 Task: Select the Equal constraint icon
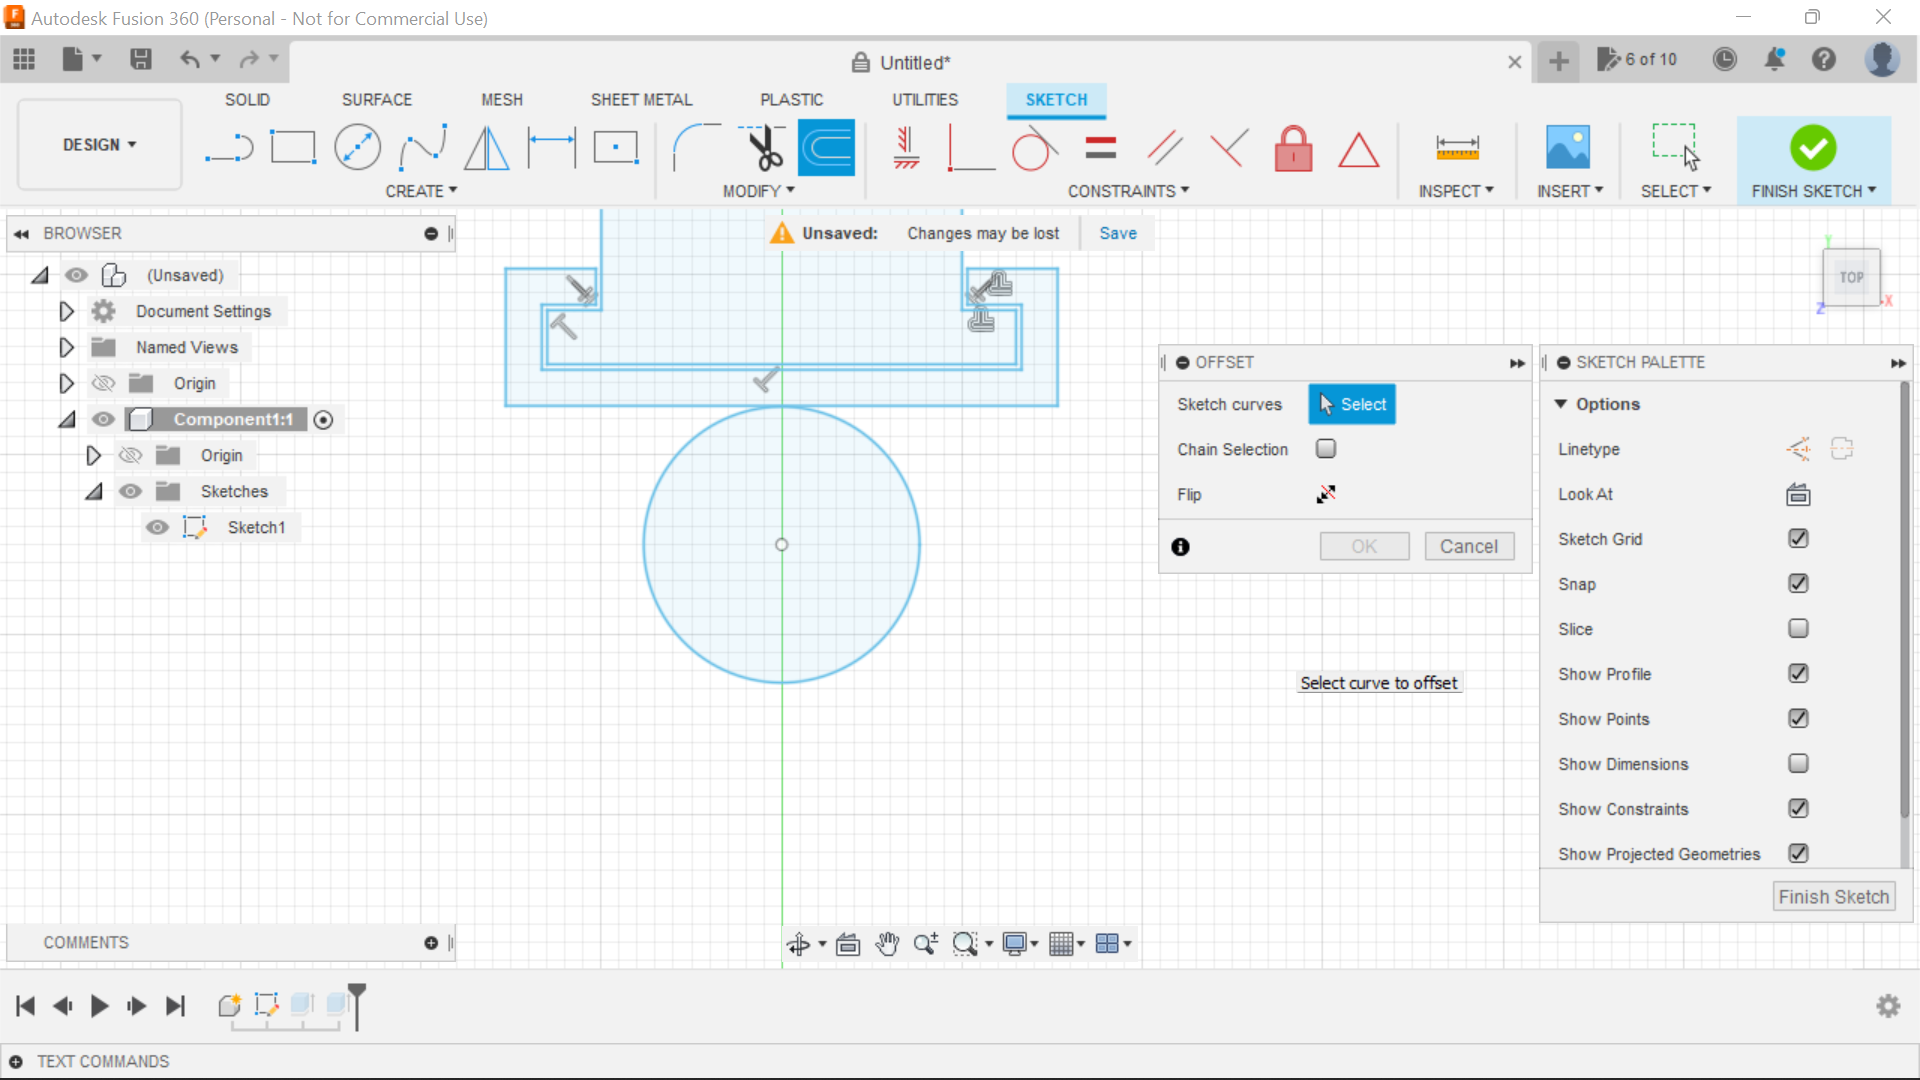[1099, 147]
